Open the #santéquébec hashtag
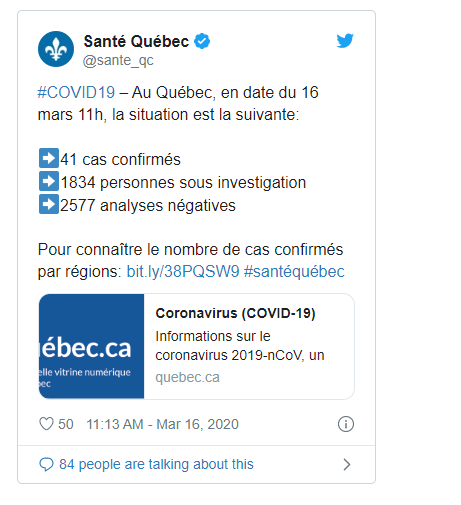Screen dimensions: 461x505 294,271
